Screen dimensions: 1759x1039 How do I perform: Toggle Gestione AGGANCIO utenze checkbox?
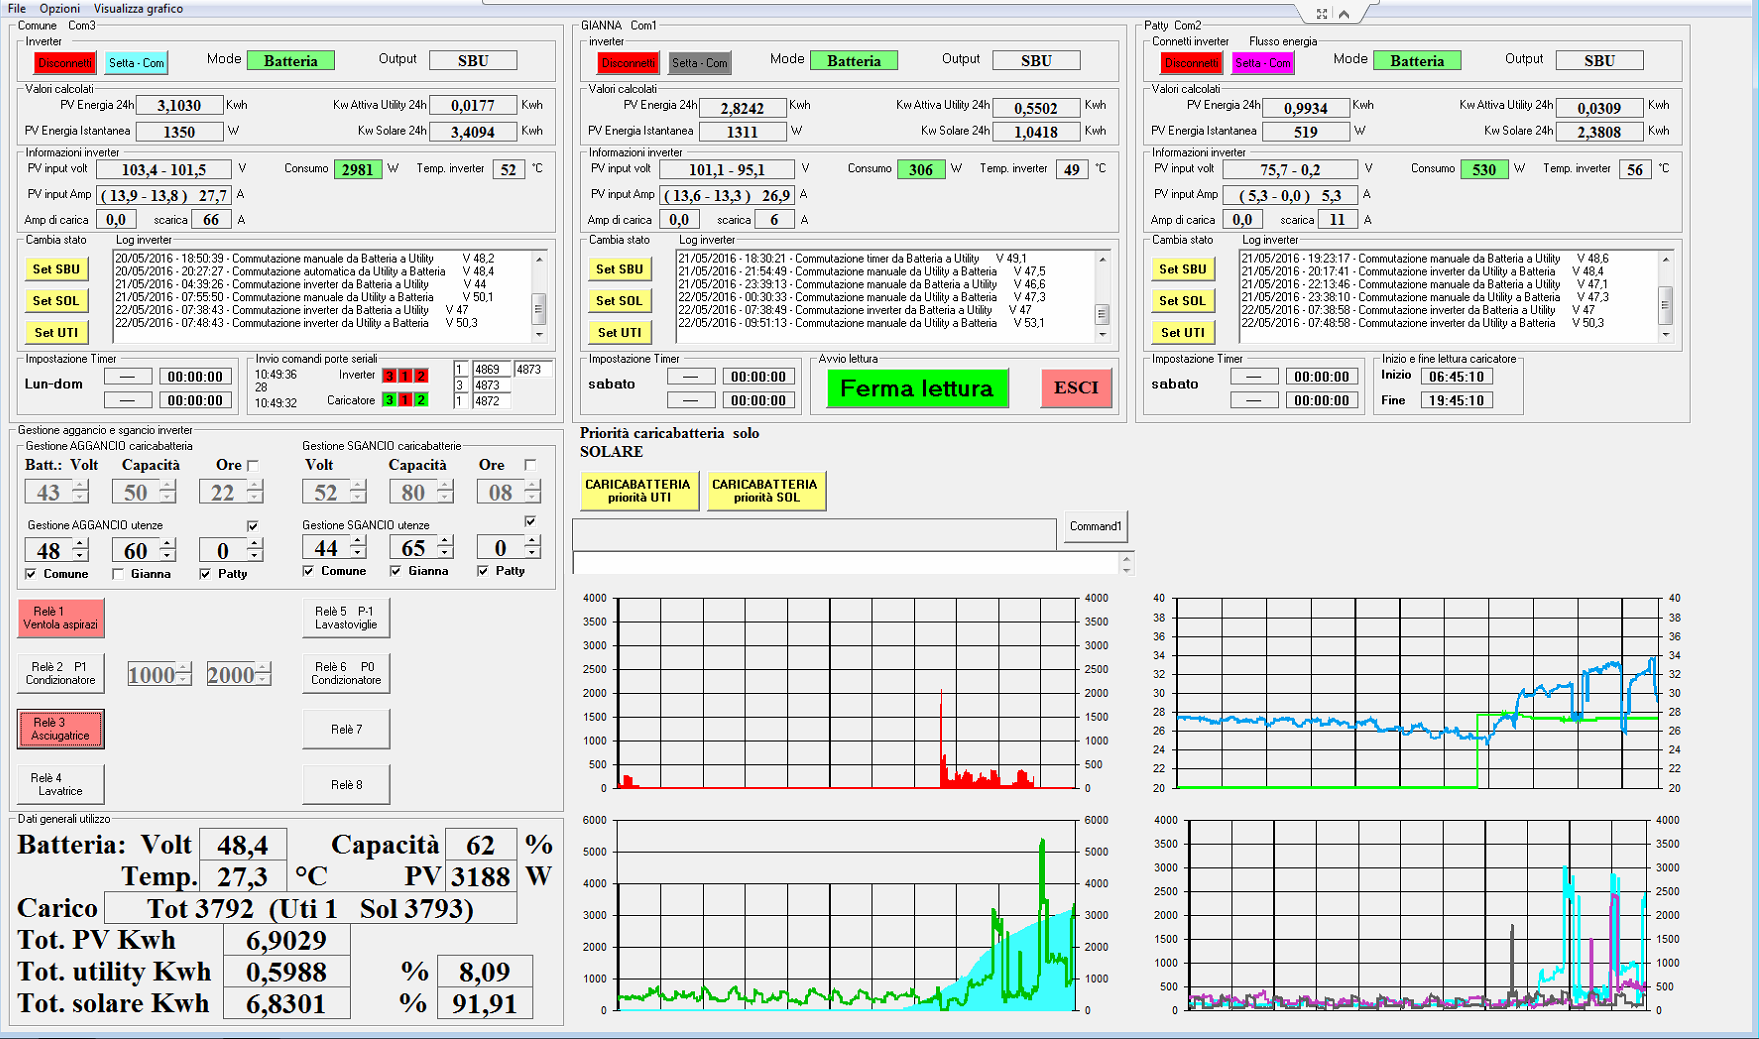(253, 525)
